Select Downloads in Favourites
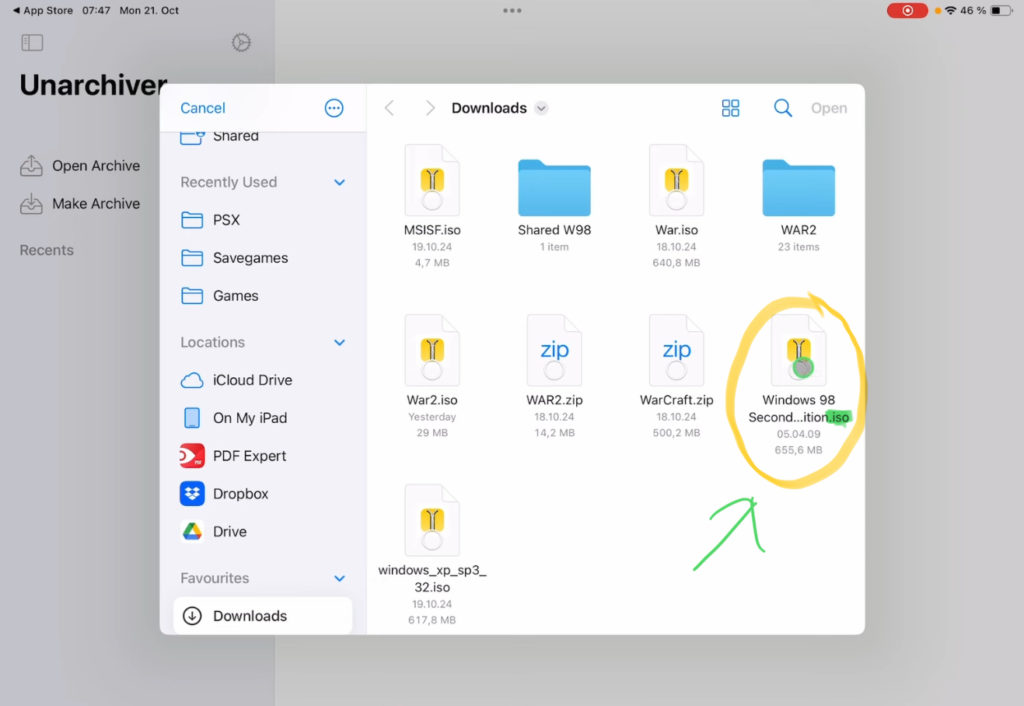The width and height of the screenshot is (1024, 706). coord(263,616)
